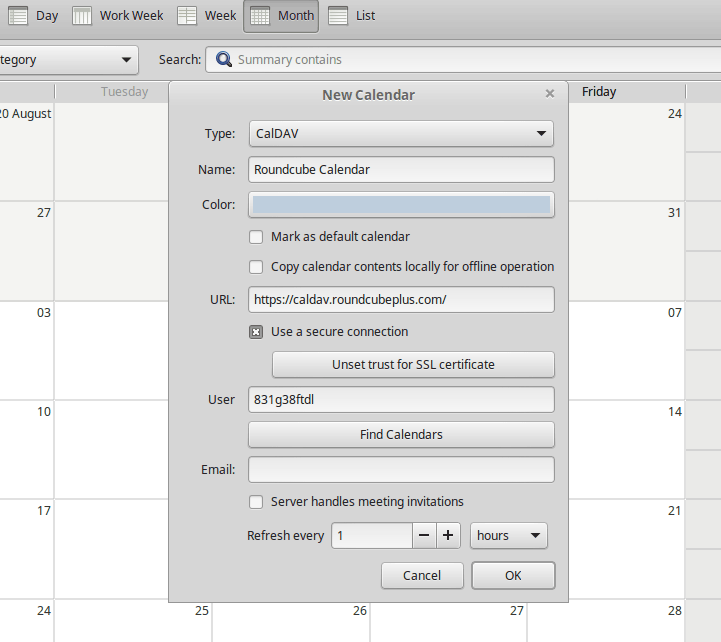Click the Work Week view icon

point(82,16)
